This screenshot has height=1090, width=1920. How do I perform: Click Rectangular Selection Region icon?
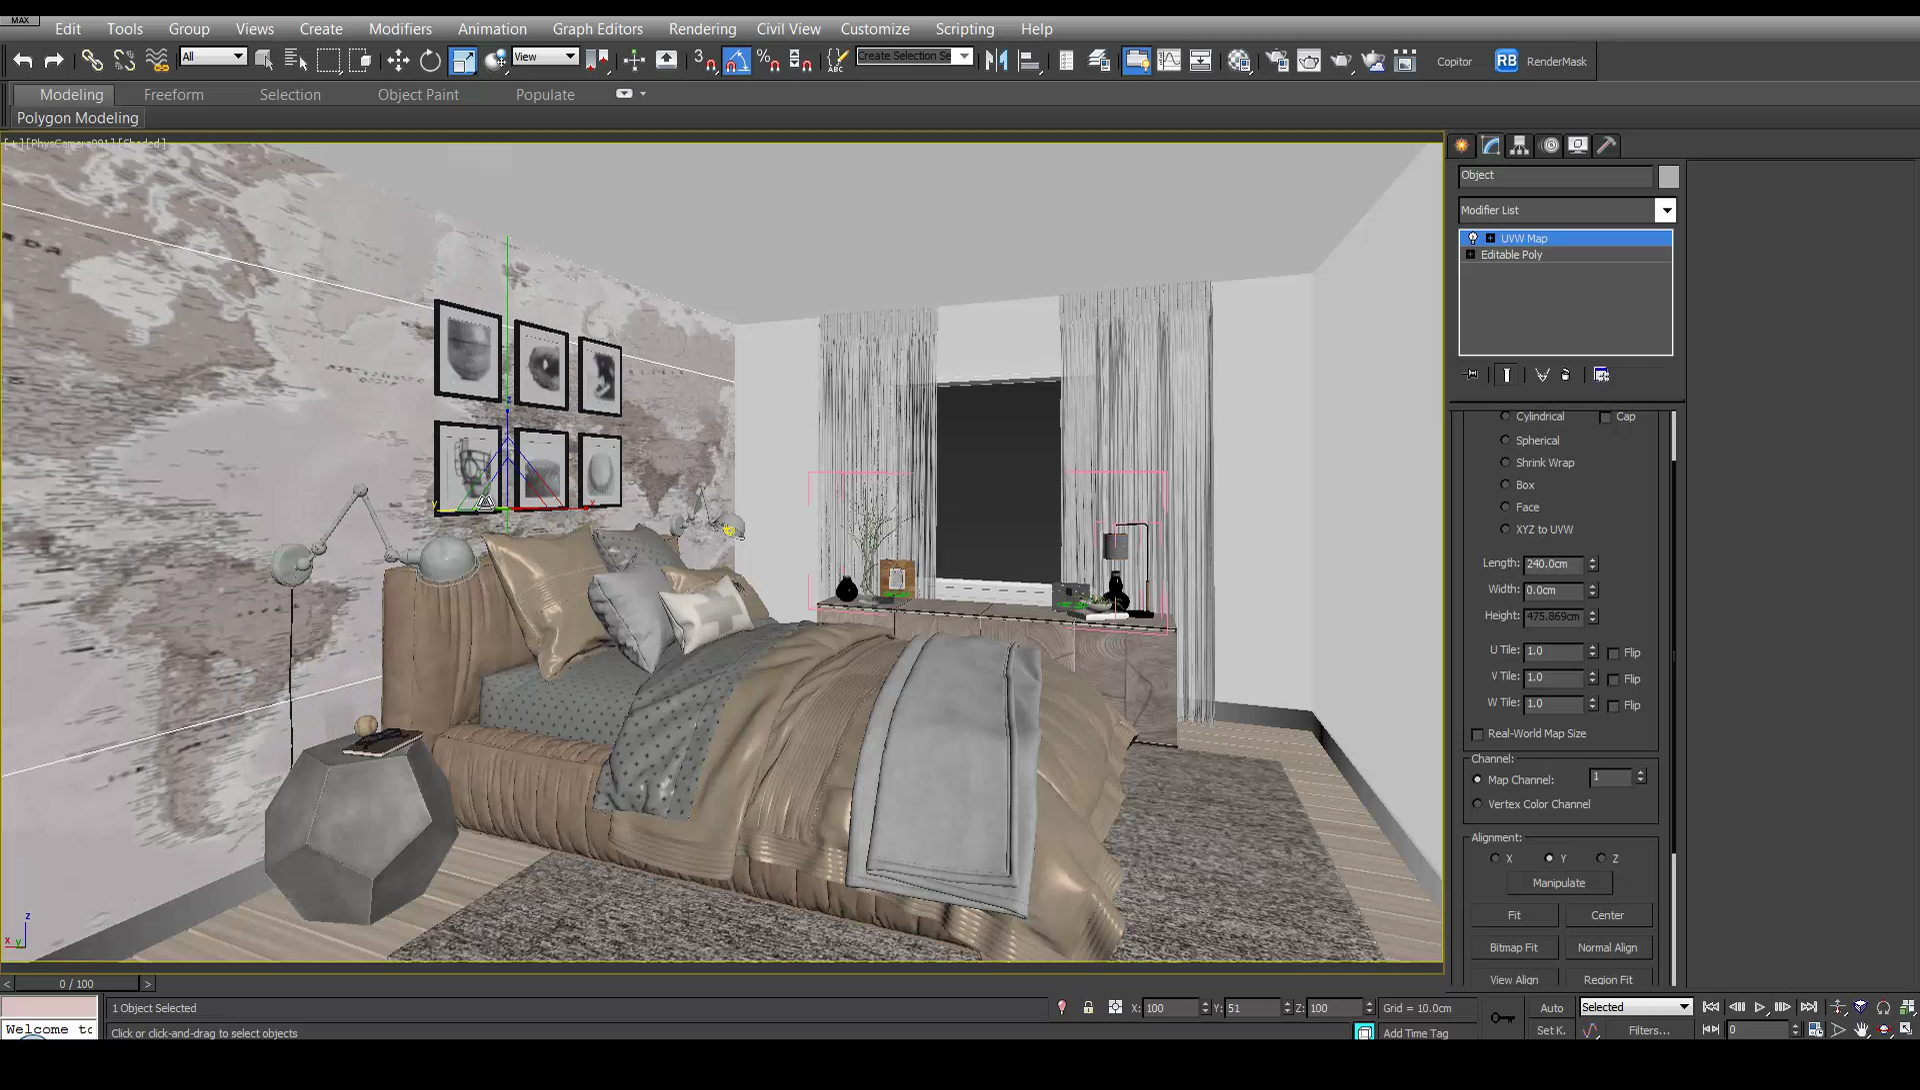pyautogui.click(x=328, y=61)
